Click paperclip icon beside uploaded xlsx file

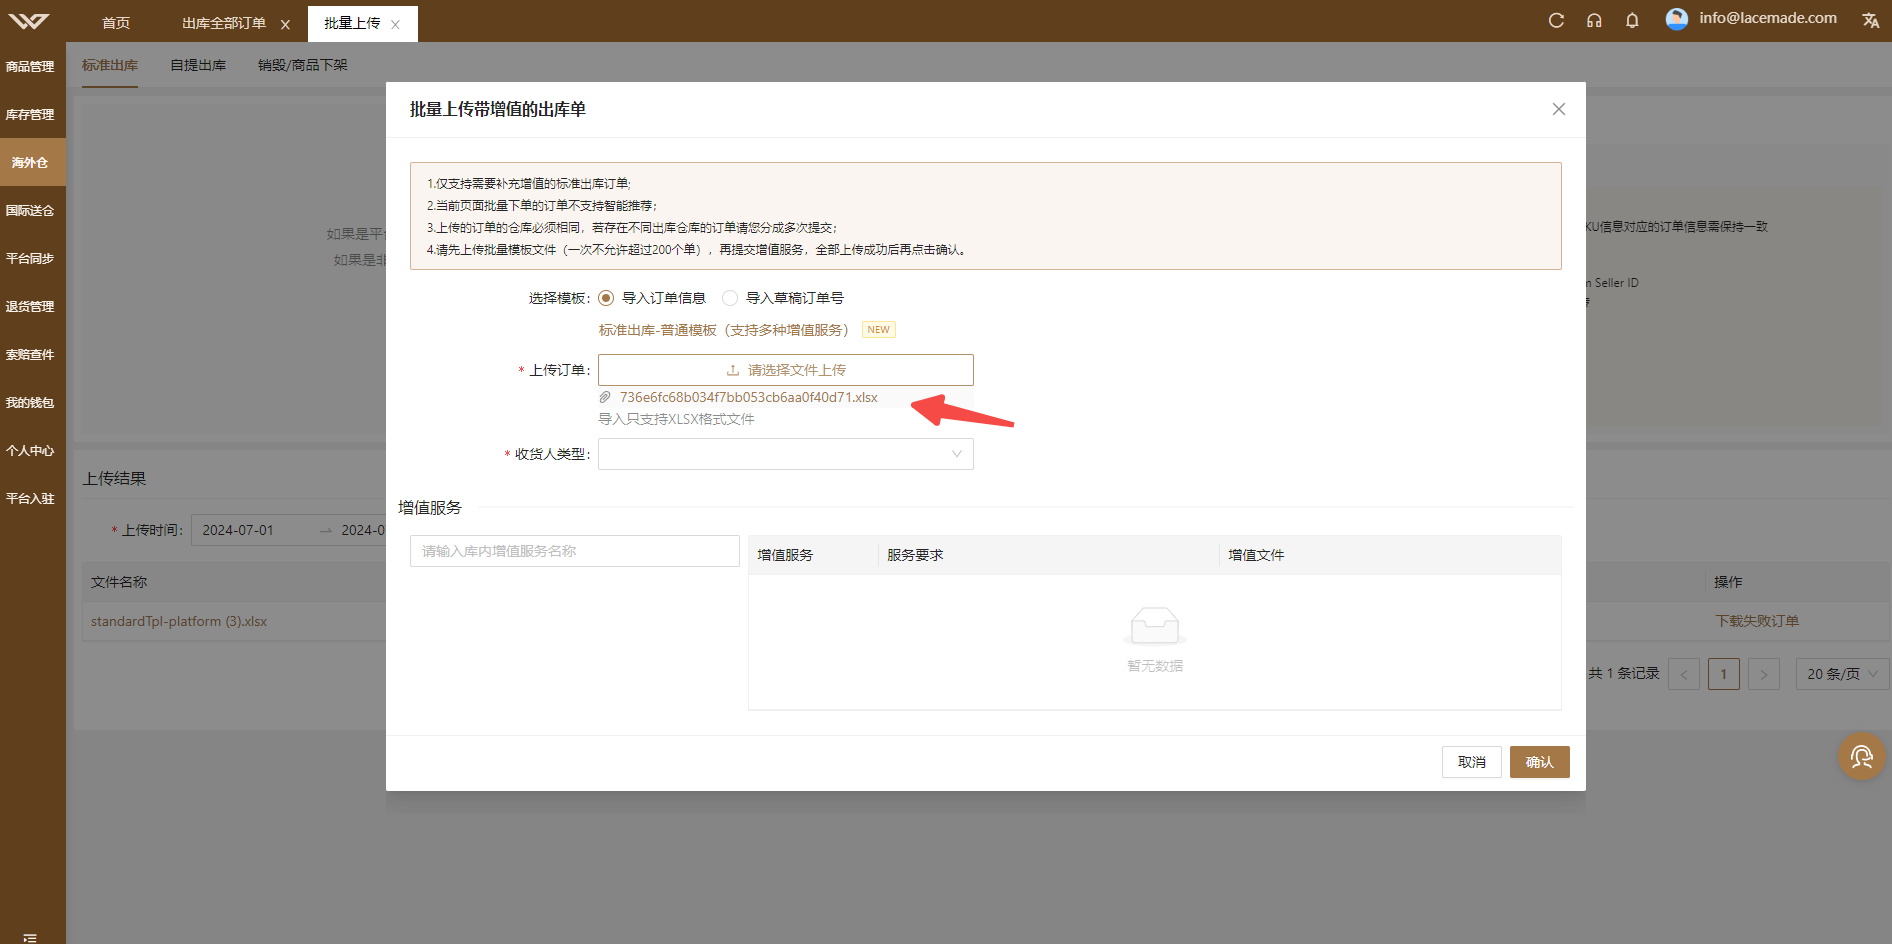coord(605,397)
